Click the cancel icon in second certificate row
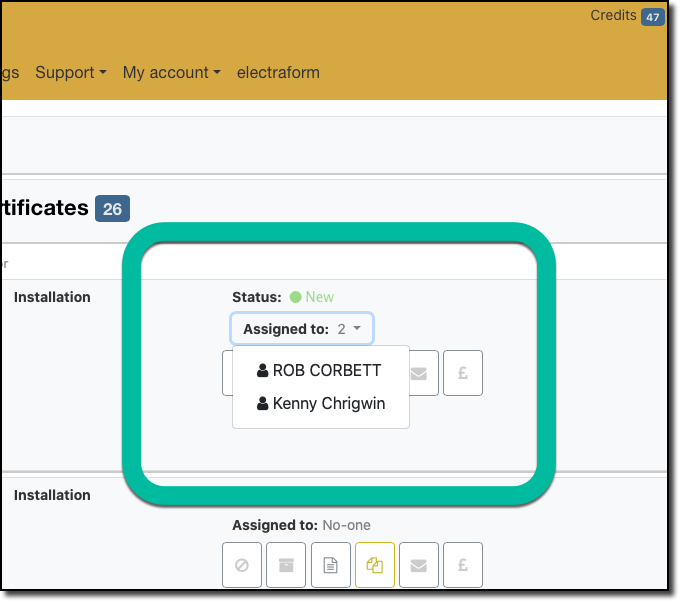Image resolution: width=679 pixels, height=601 pixels. pyautogui.click(x=242, y=565)
